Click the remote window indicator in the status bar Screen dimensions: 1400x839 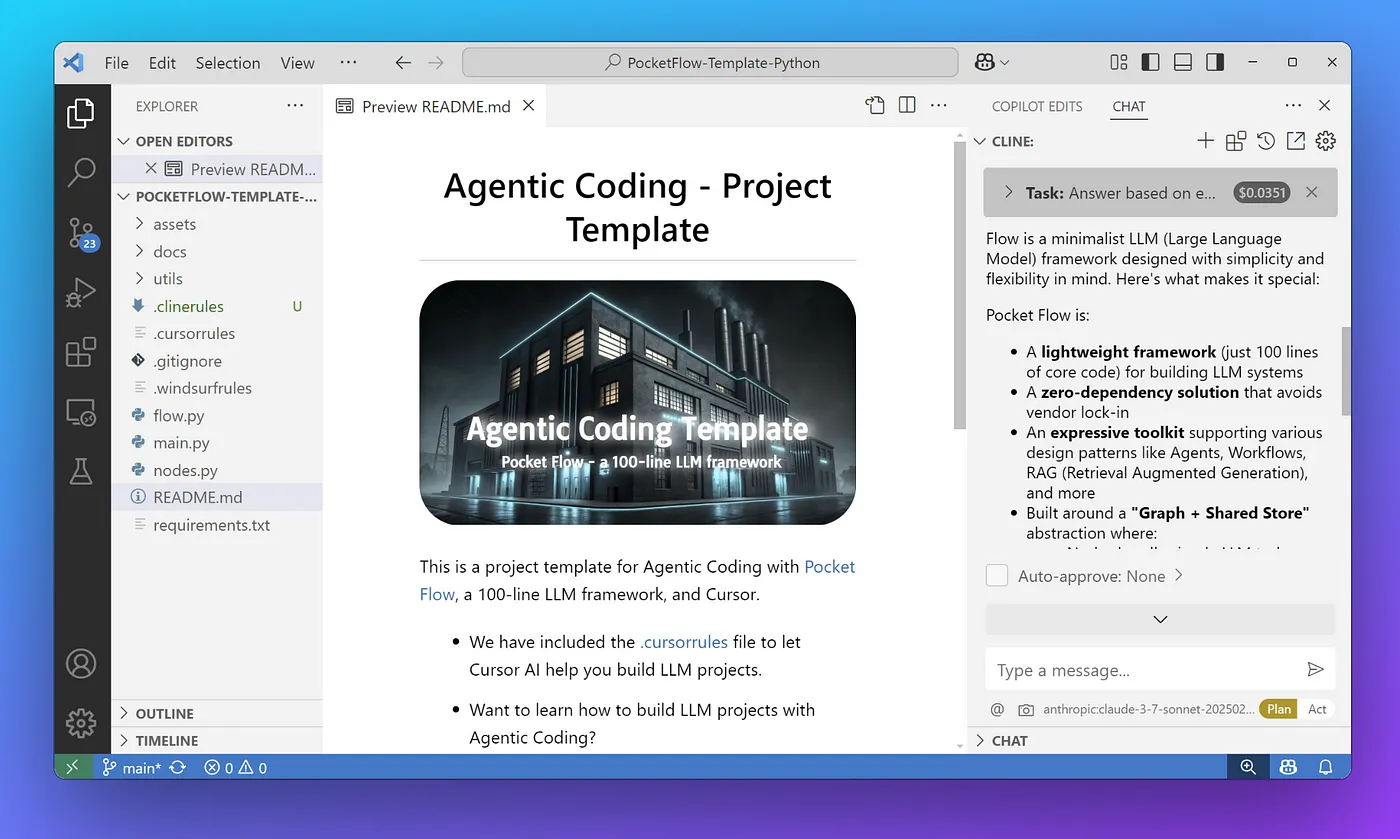click(72, 767)
